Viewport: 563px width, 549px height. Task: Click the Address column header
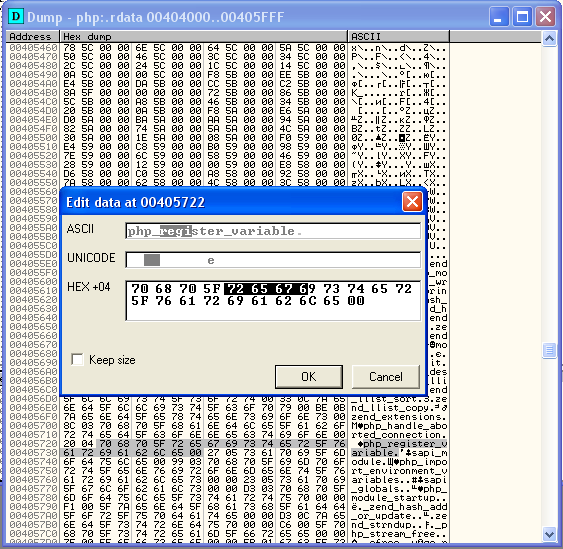click(x=33, y=37)
